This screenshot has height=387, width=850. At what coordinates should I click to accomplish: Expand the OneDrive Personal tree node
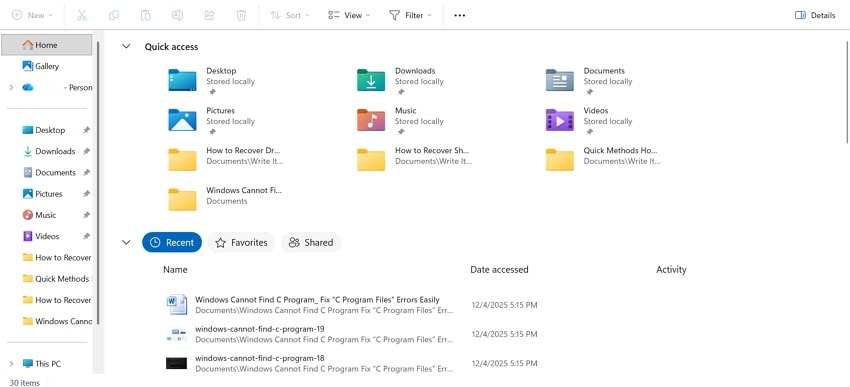pyautogui.click(x=11, y=87)
